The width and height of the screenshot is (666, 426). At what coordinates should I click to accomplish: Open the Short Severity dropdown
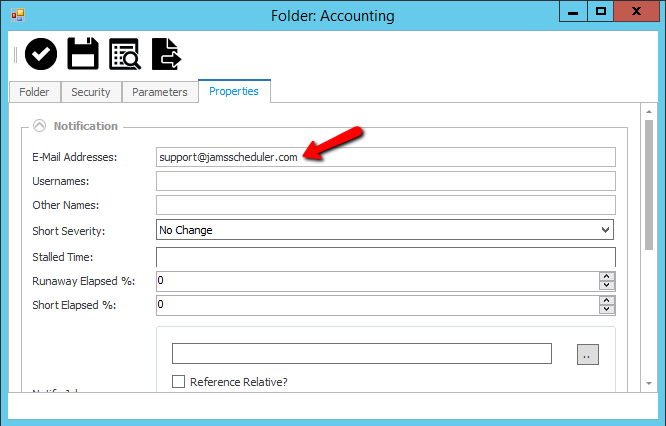pyautogui.click(x=385, y=230)
